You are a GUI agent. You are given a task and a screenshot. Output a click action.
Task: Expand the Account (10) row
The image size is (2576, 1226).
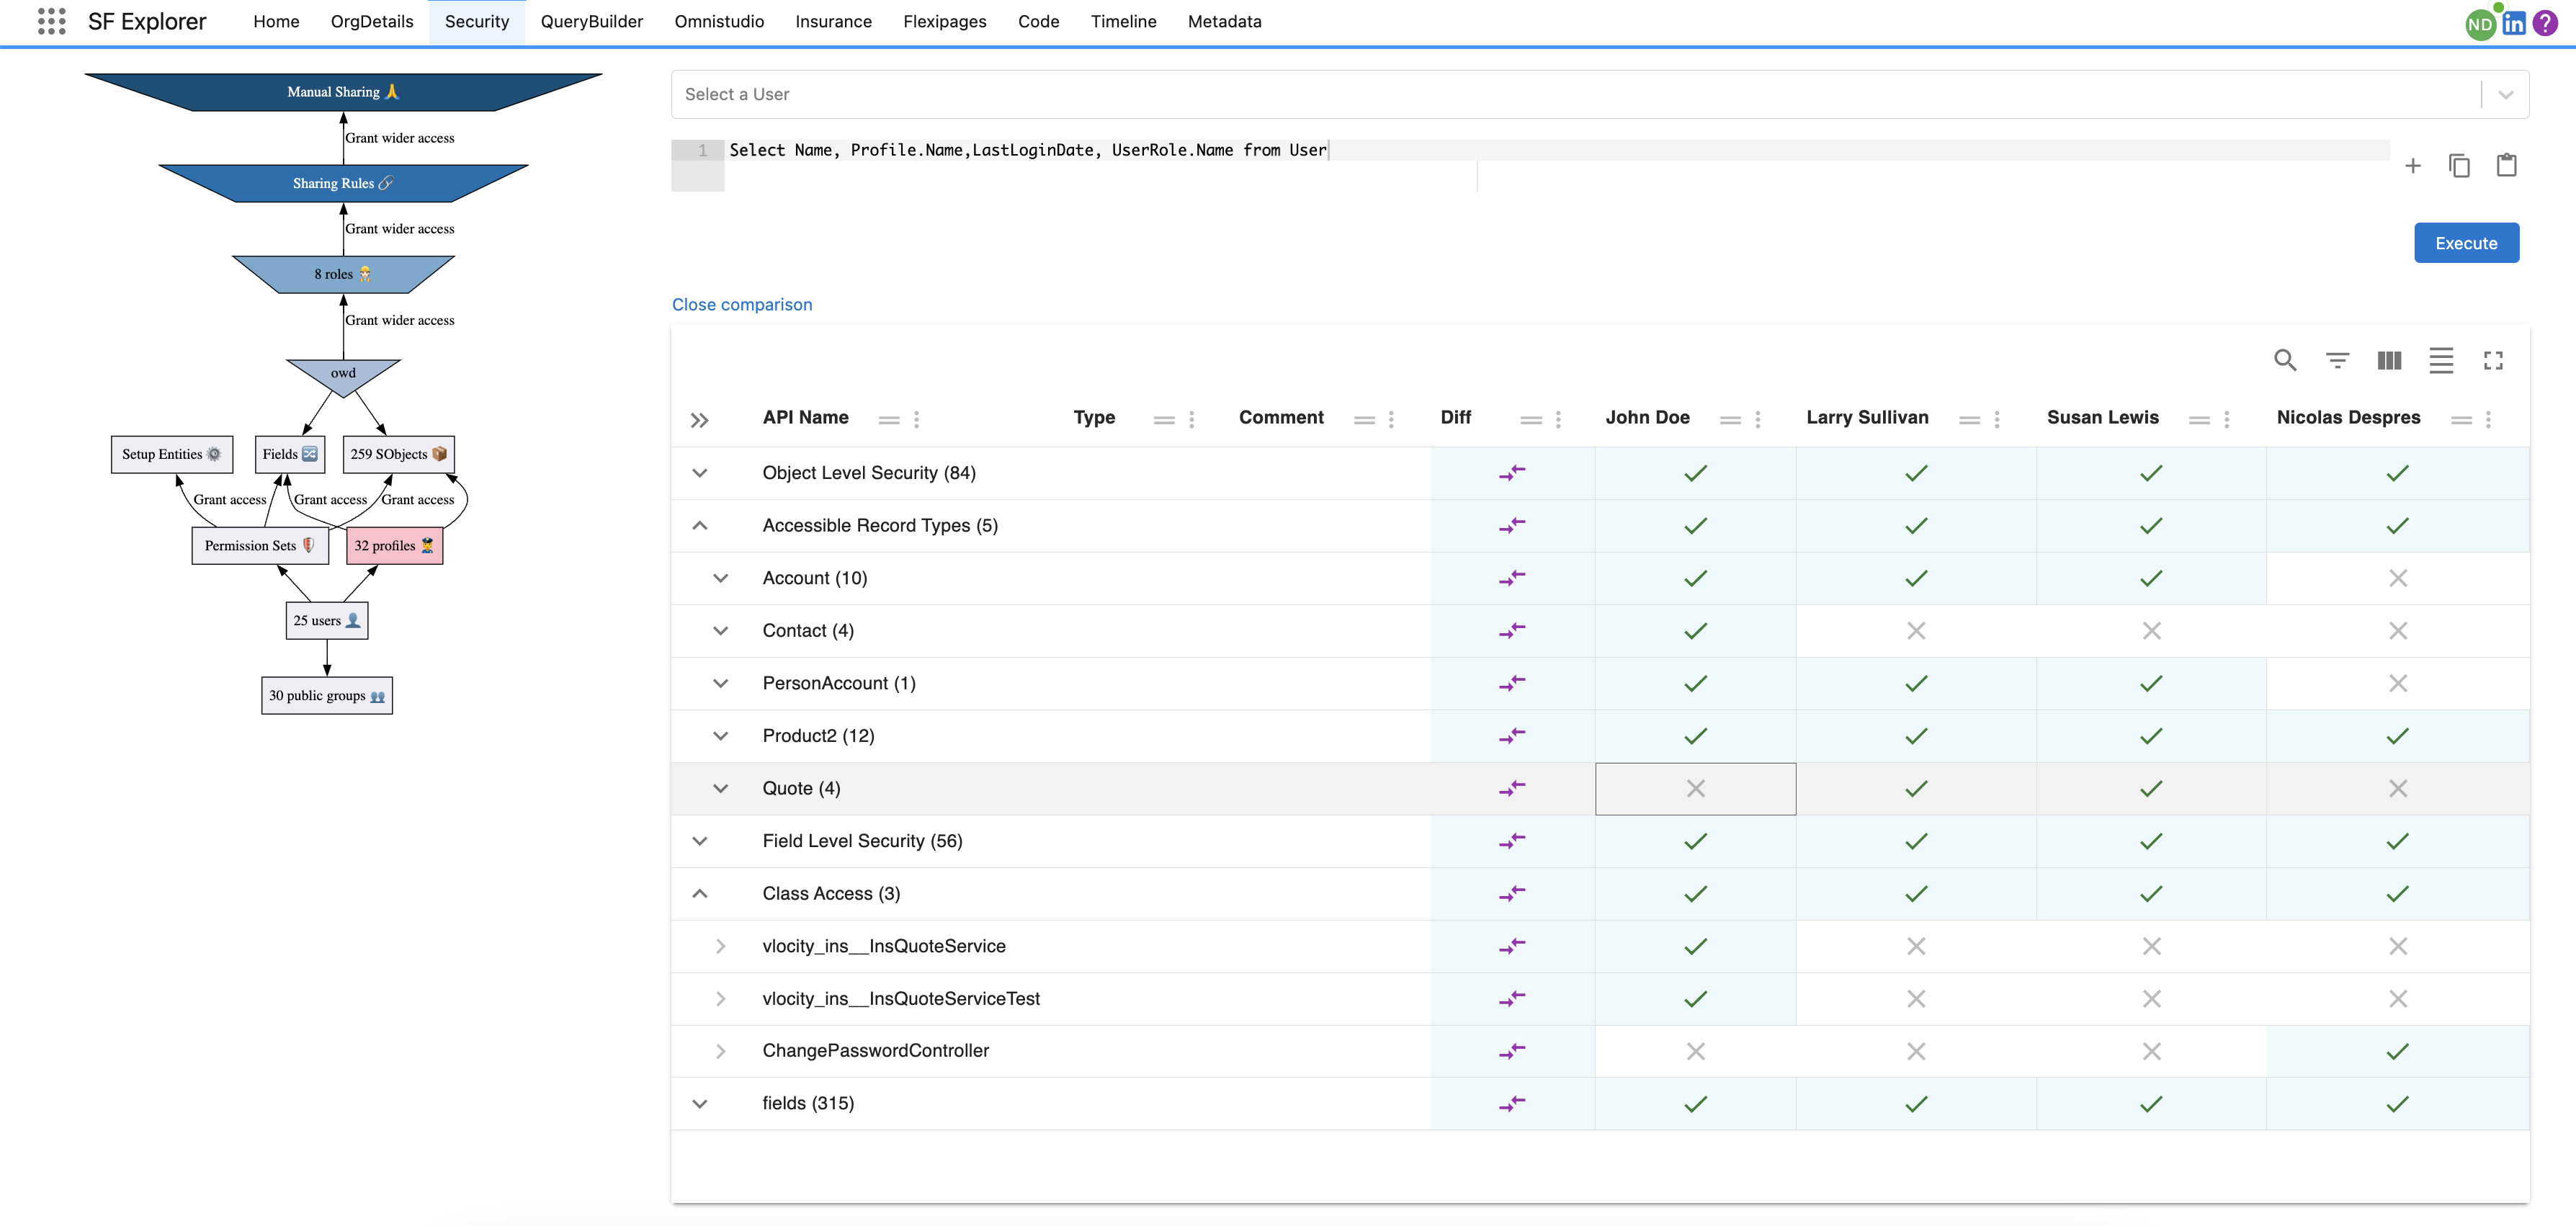pos(720,578)
